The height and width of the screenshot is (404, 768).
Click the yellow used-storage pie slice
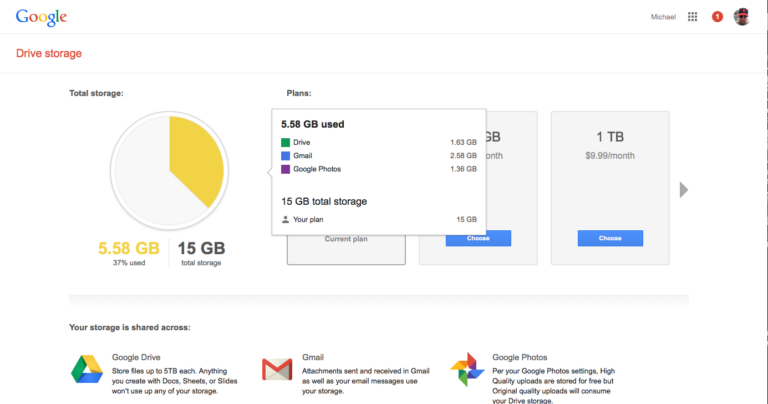click(x=196, y=158)
